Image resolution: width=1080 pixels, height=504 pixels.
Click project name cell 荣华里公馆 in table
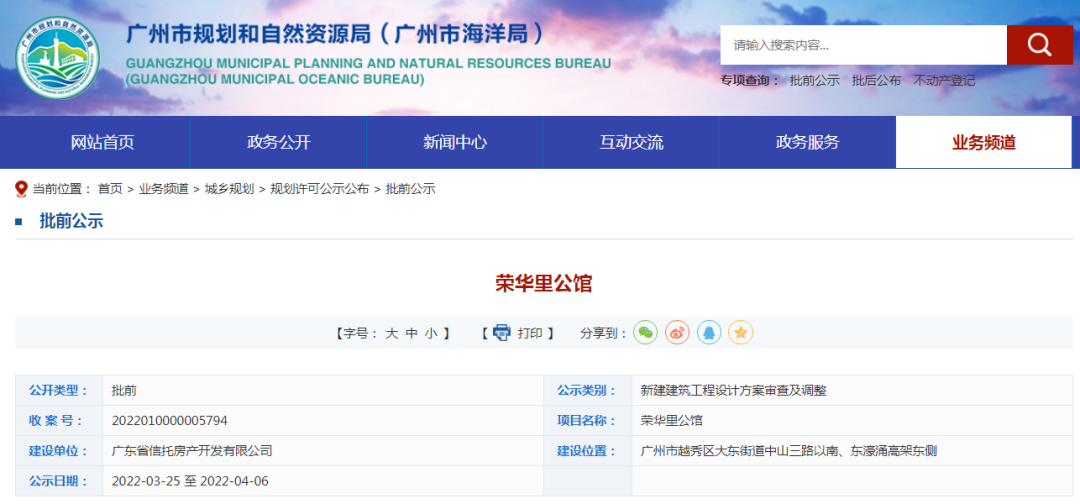(672, 421)
